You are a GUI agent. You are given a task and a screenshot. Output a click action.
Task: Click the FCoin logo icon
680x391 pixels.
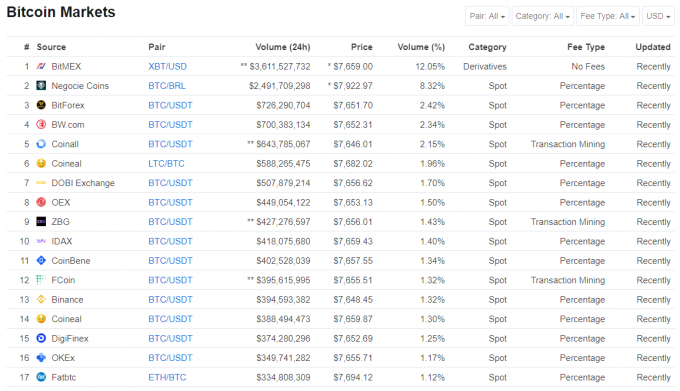41,280
